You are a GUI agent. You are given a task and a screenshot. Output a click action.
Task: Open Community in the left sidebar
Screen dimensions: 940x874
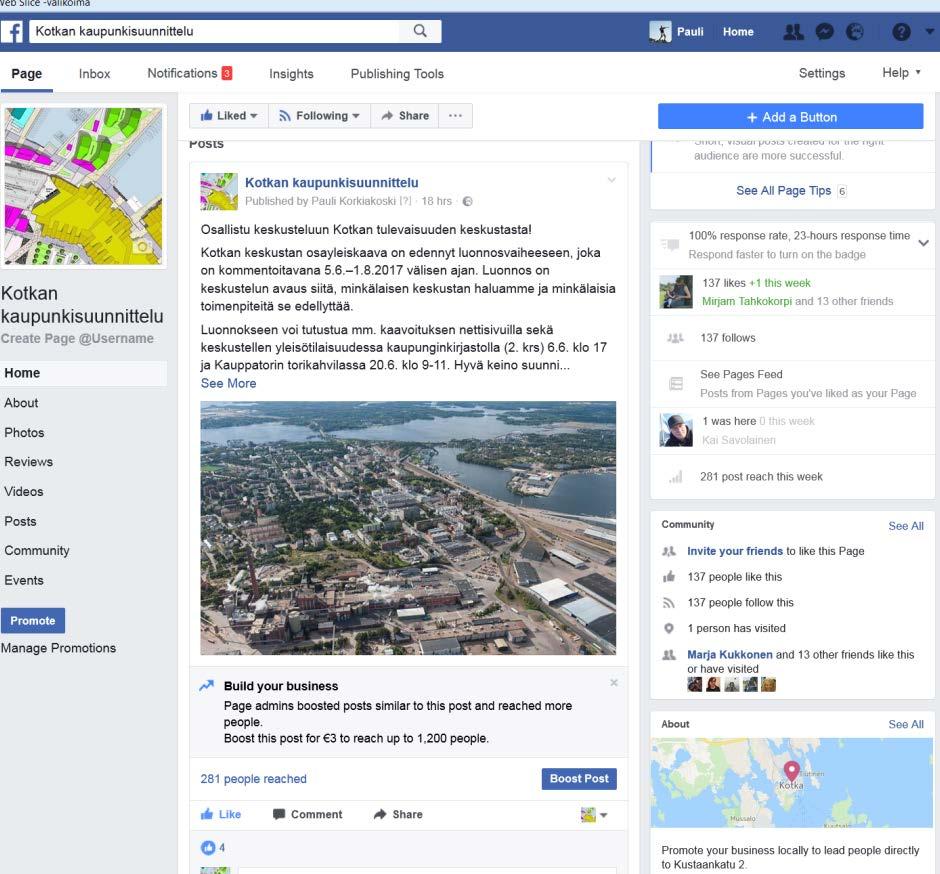[x=37, y=550]
